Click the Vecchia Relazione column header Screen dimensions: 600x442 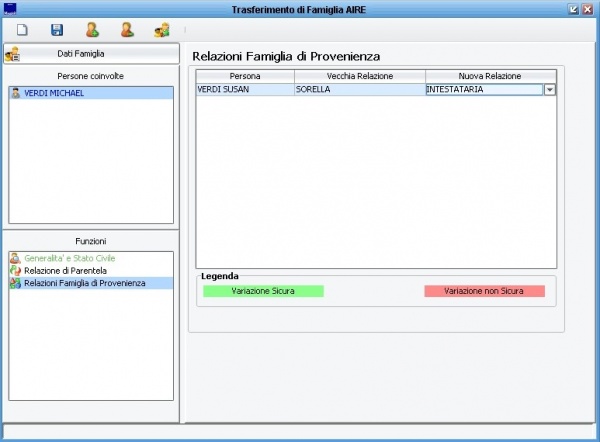360,76
